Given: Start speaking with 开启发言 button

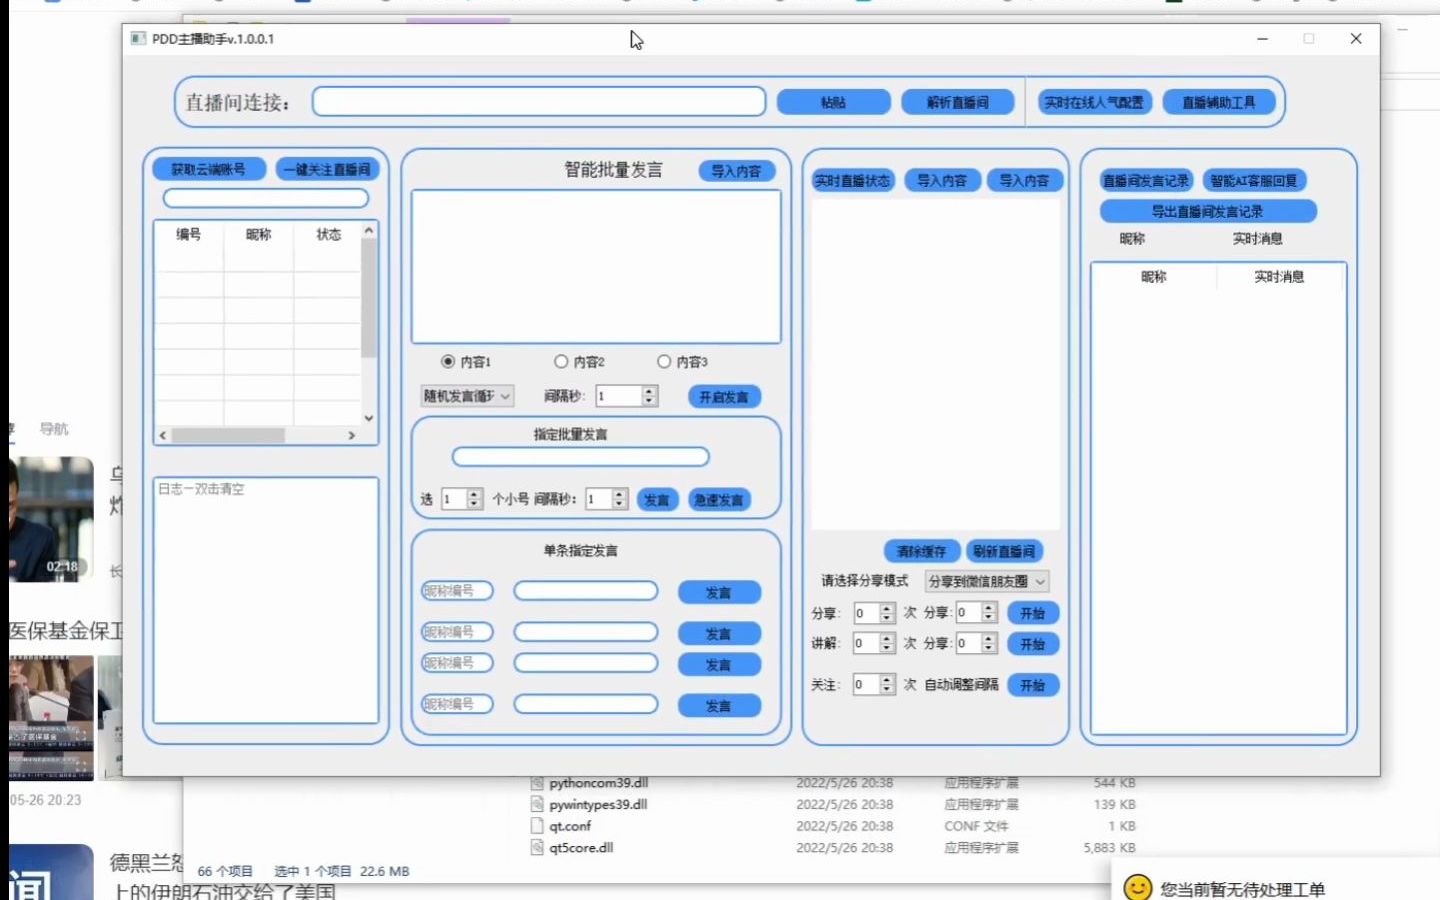Looking at the screenshot, I should tap(724, 397).
